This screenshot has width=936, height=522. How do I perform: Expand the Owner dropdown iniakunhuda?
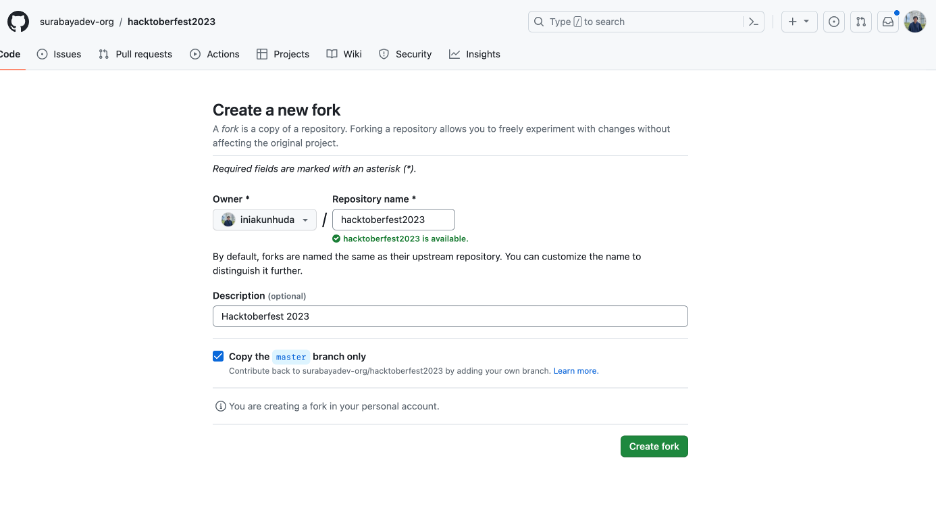pyautogui.click(x=264, y=220)
